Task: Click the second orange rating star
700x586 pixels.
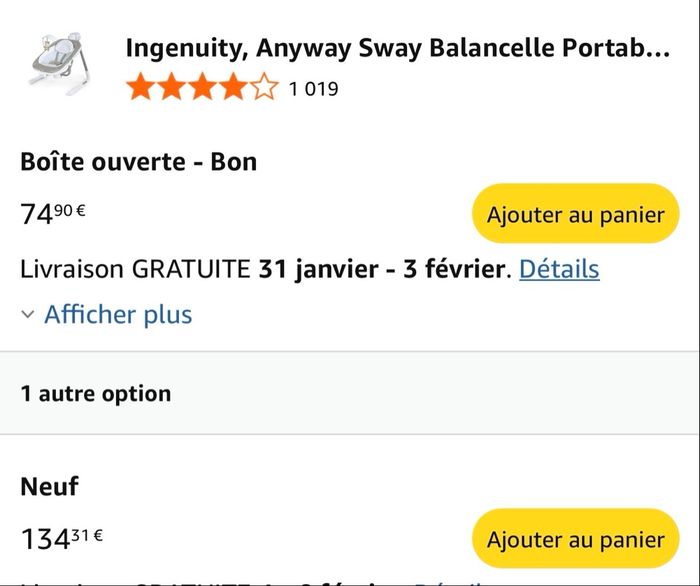Action: click(171, 89)
